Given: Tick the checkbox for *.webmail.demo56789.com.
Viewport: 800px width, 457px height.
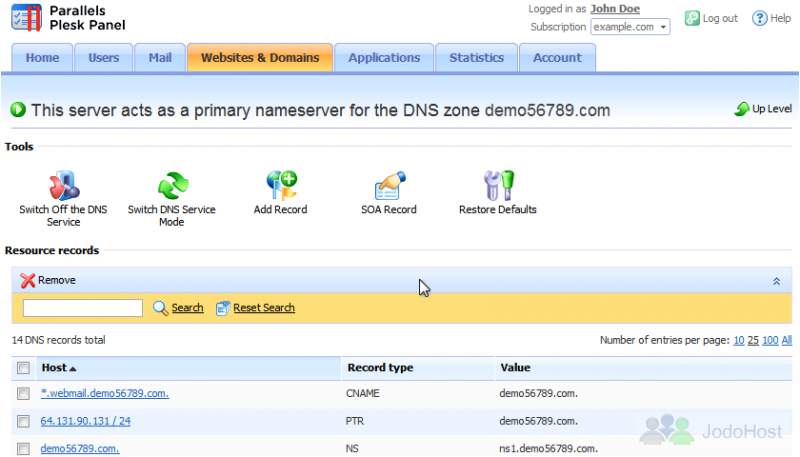Looking at the screenshot, I should click(x=24, y=394).
